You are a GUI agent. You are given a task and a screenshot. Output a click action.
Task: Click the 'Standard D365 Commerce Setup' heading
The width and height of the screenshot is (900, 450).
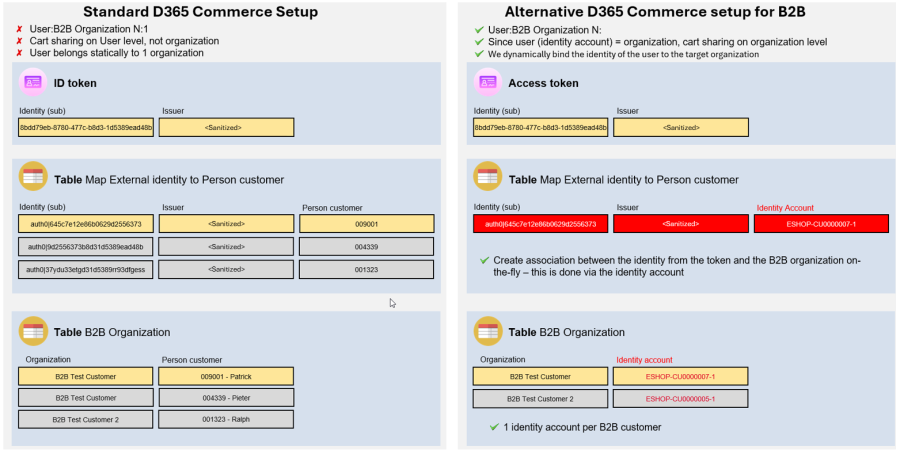[200, 11]
